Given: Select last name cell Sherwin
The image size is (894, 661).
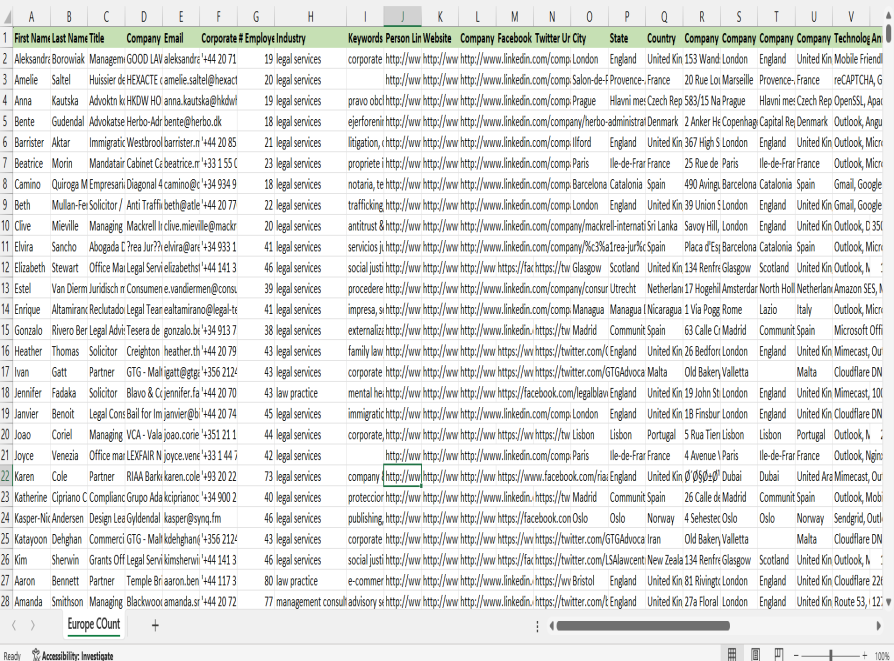Looking at the screenshot, I should point(69,560).
